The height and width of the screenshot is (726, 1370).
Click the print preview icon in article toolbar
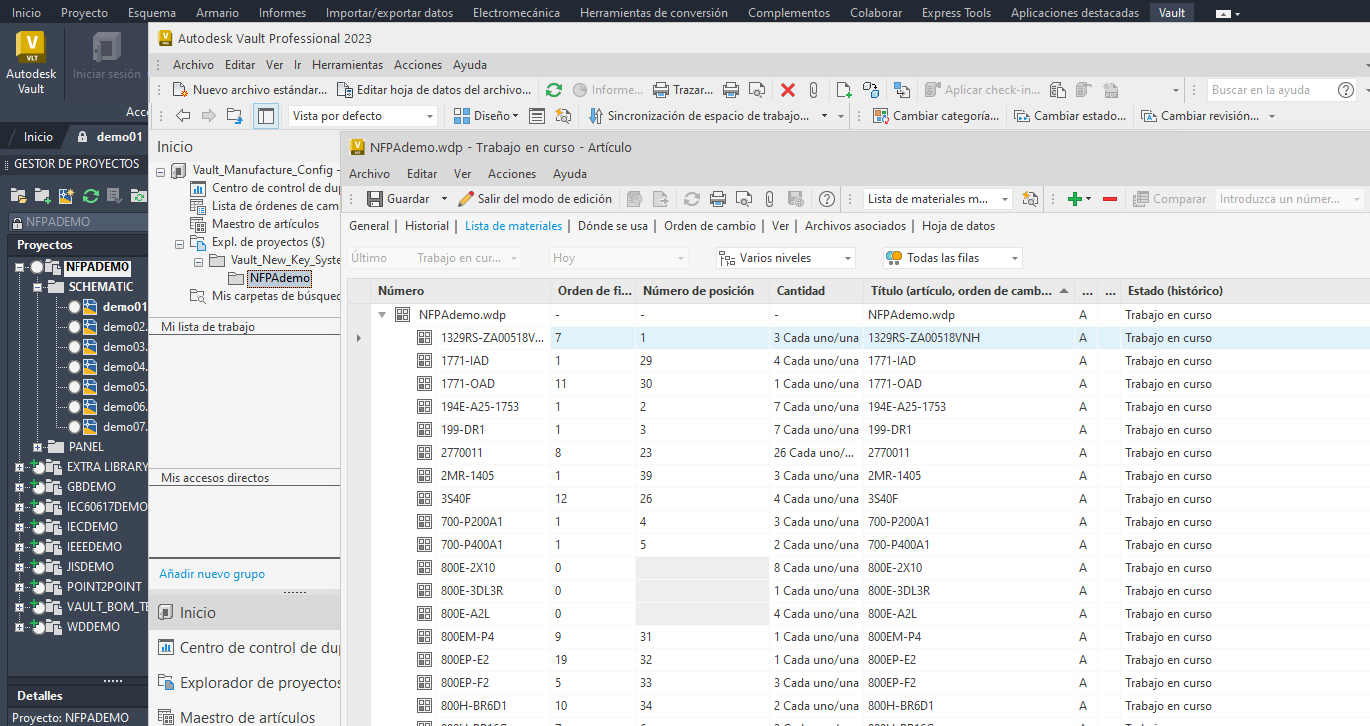pyautogui.click(x=744, y=199)
